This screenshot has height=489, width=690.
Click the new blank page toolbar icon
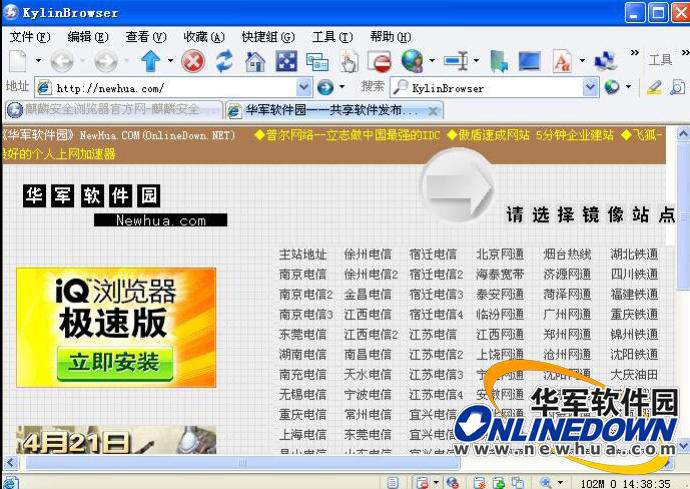18,61
